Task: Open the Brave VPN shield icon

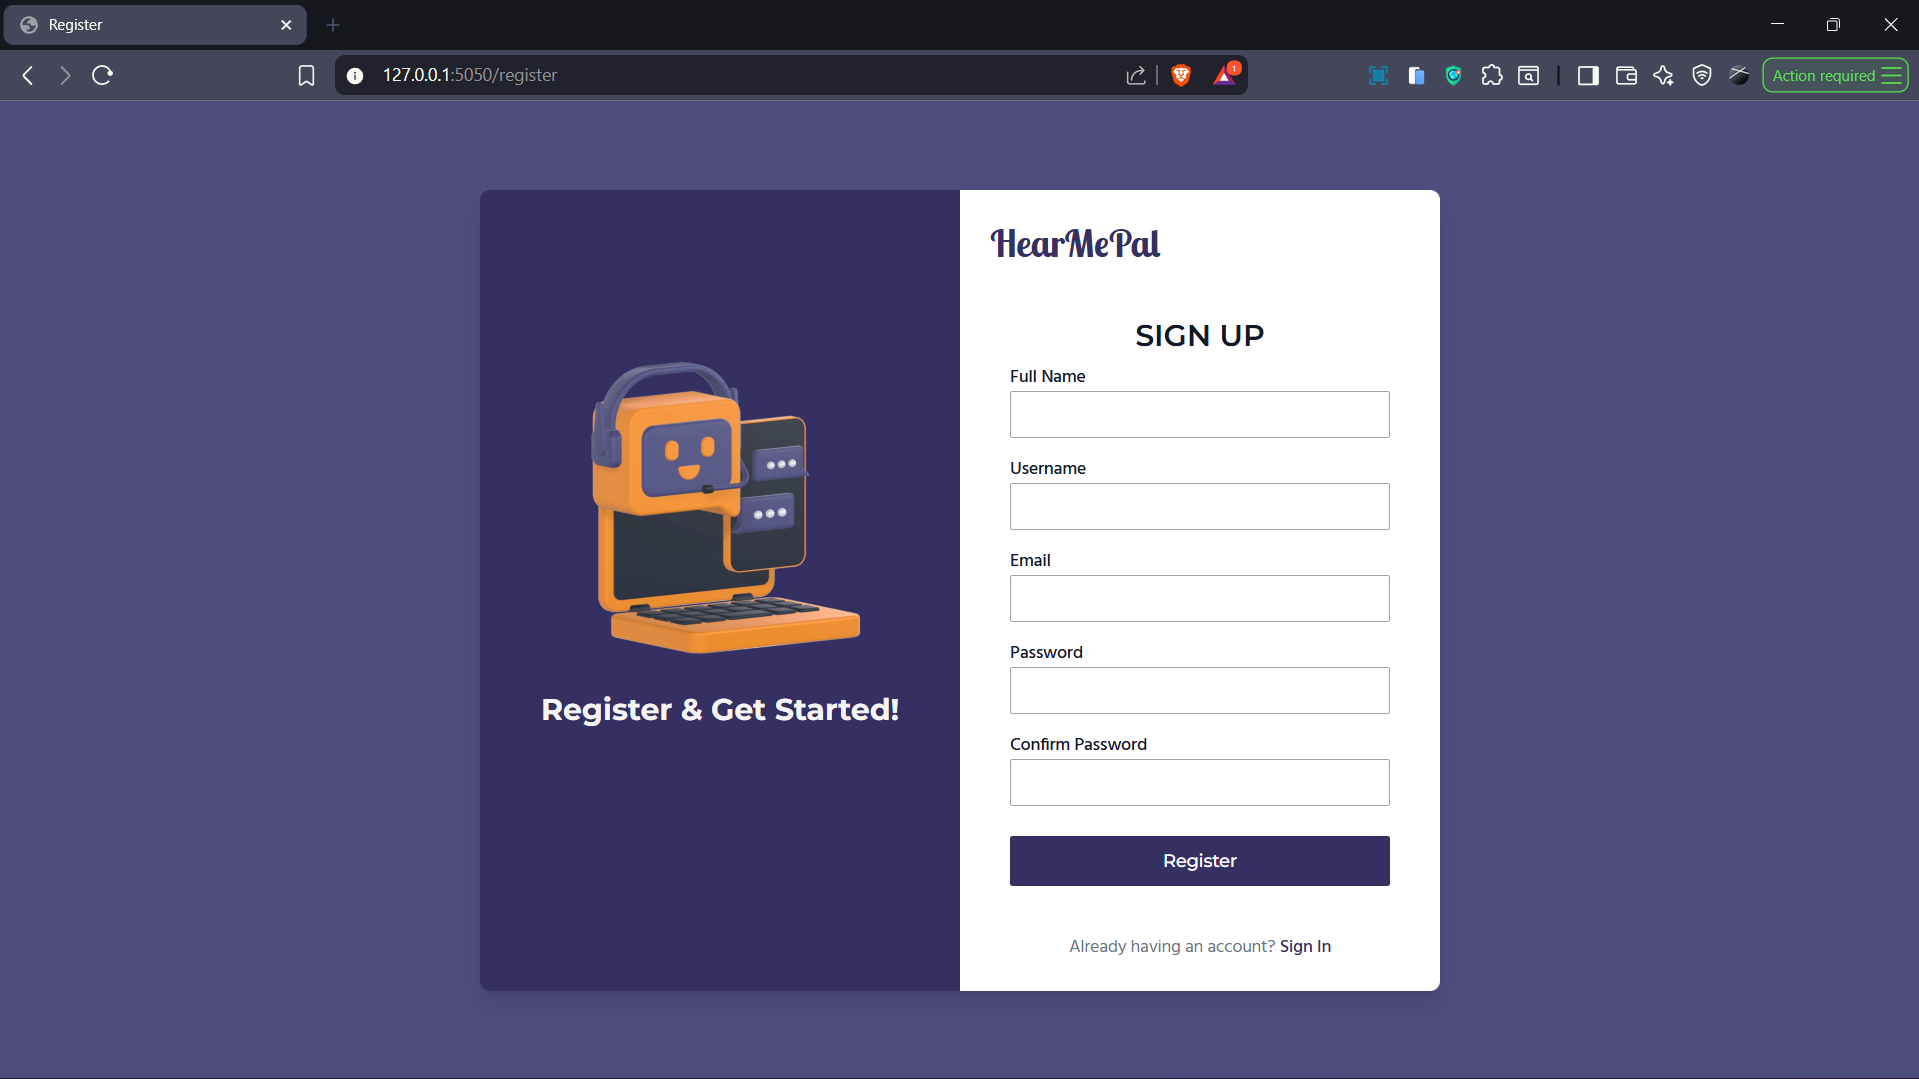Action: click(x=1701, y=75)
